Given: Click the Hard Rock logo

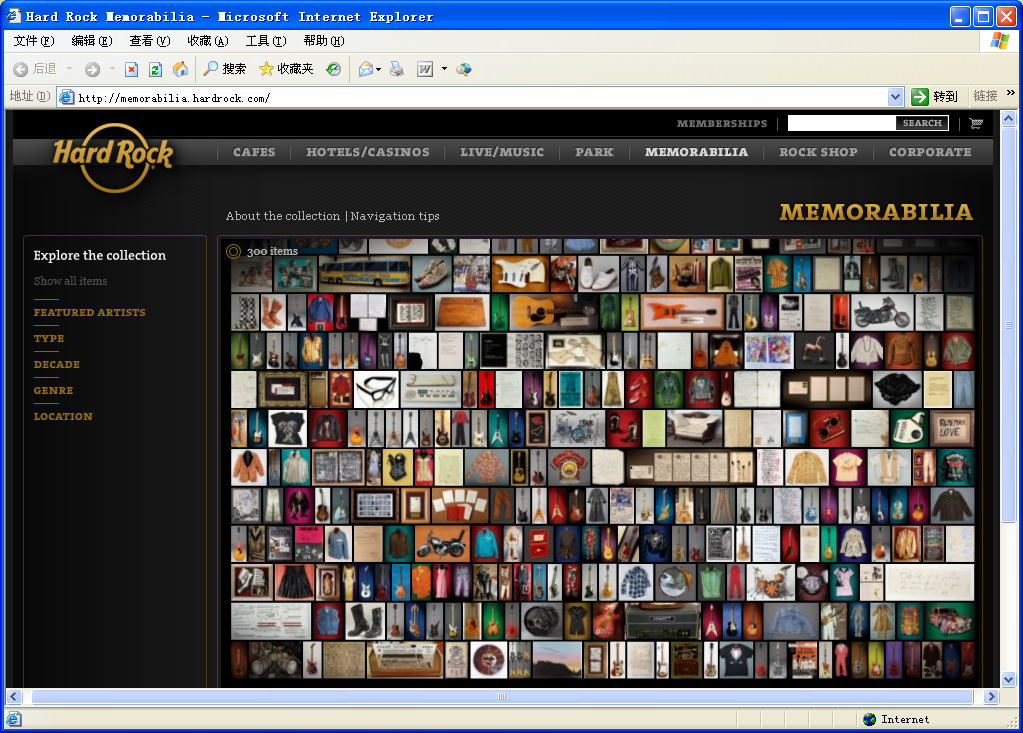Looking at the screenshot, I should (x=114, y=157).
